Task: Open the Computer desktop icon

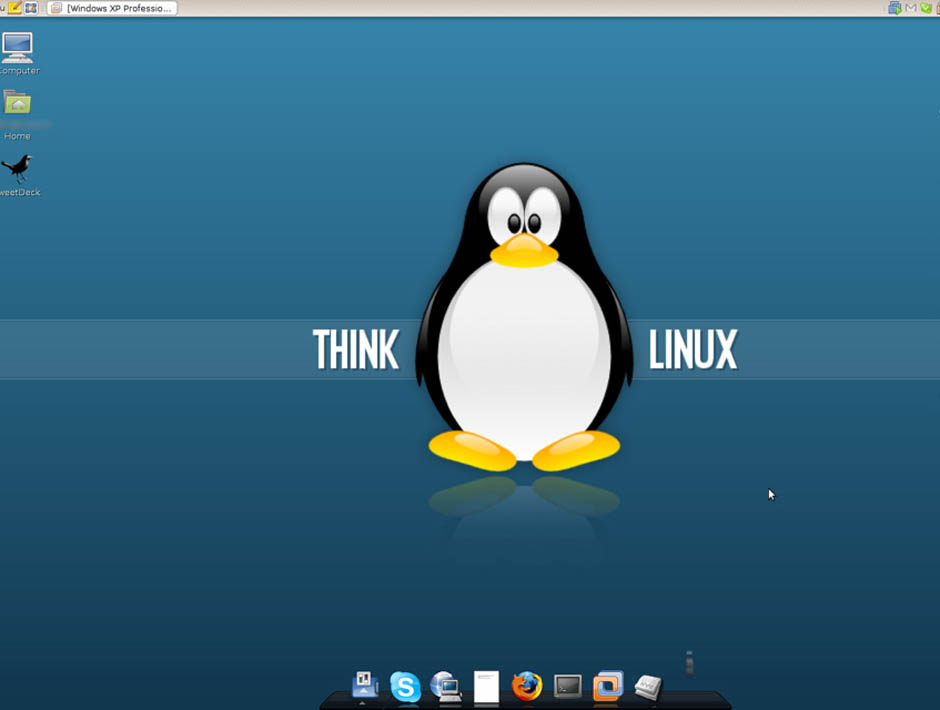Action: click(x=17, y=48)
